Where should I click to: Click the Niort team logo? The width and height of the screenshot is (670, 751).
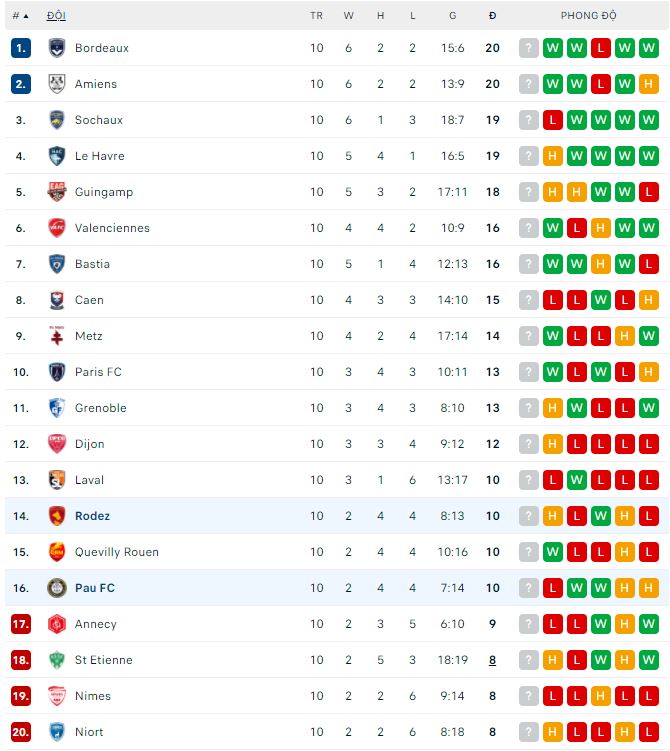click(x=57, y=732)
